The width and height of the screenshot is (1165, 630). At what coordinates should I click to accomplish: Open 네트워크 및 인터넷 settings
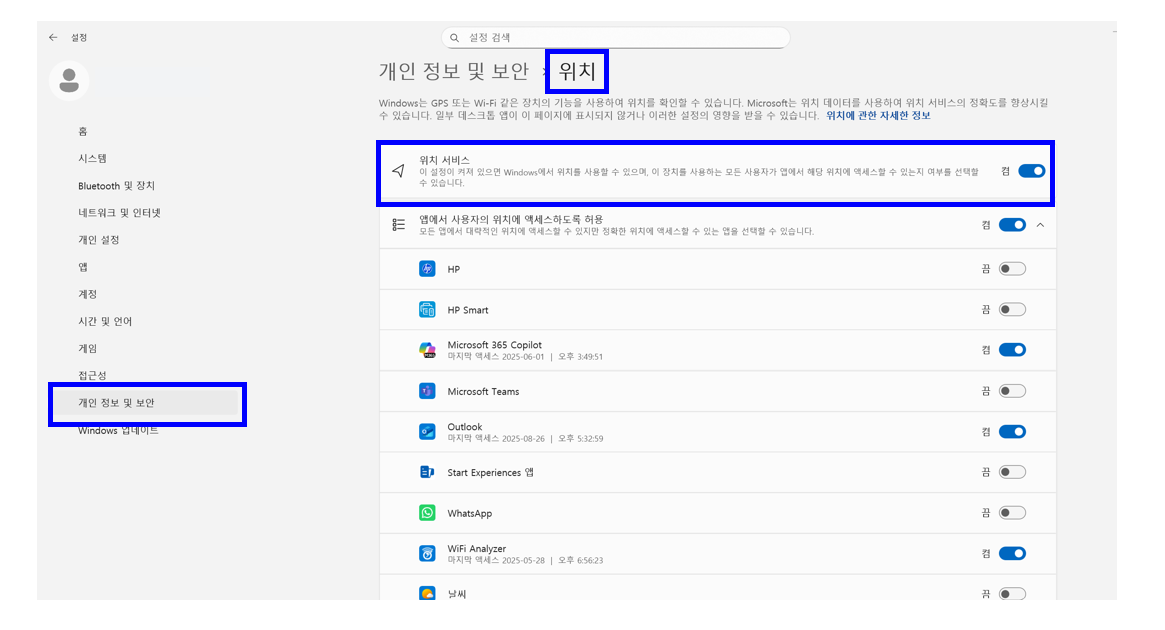pyautogui.click(x=119, y=213)
